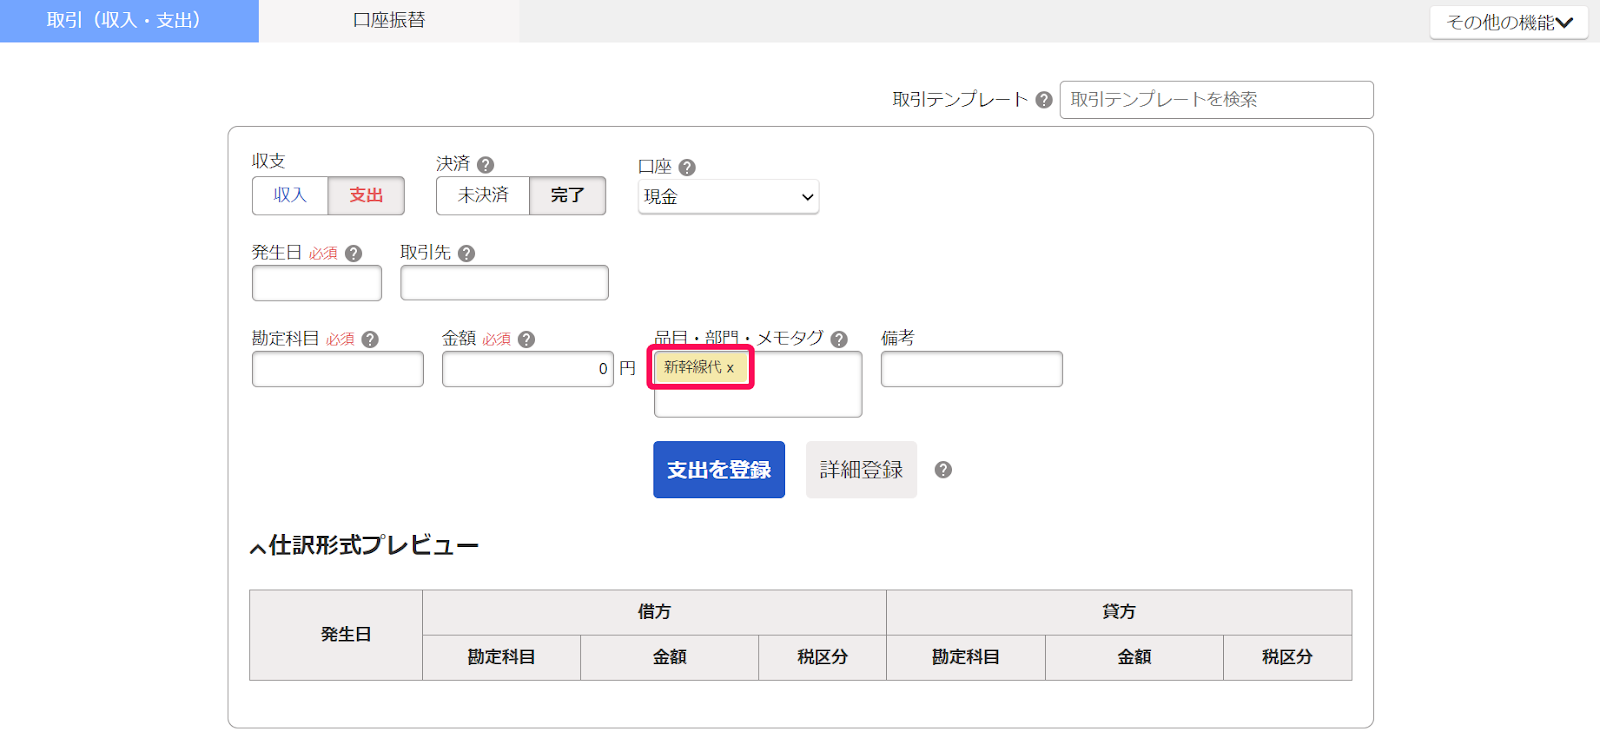Select 支出 as transaction type
This screenshot has height=738, width=1600.
pos(366,195)
